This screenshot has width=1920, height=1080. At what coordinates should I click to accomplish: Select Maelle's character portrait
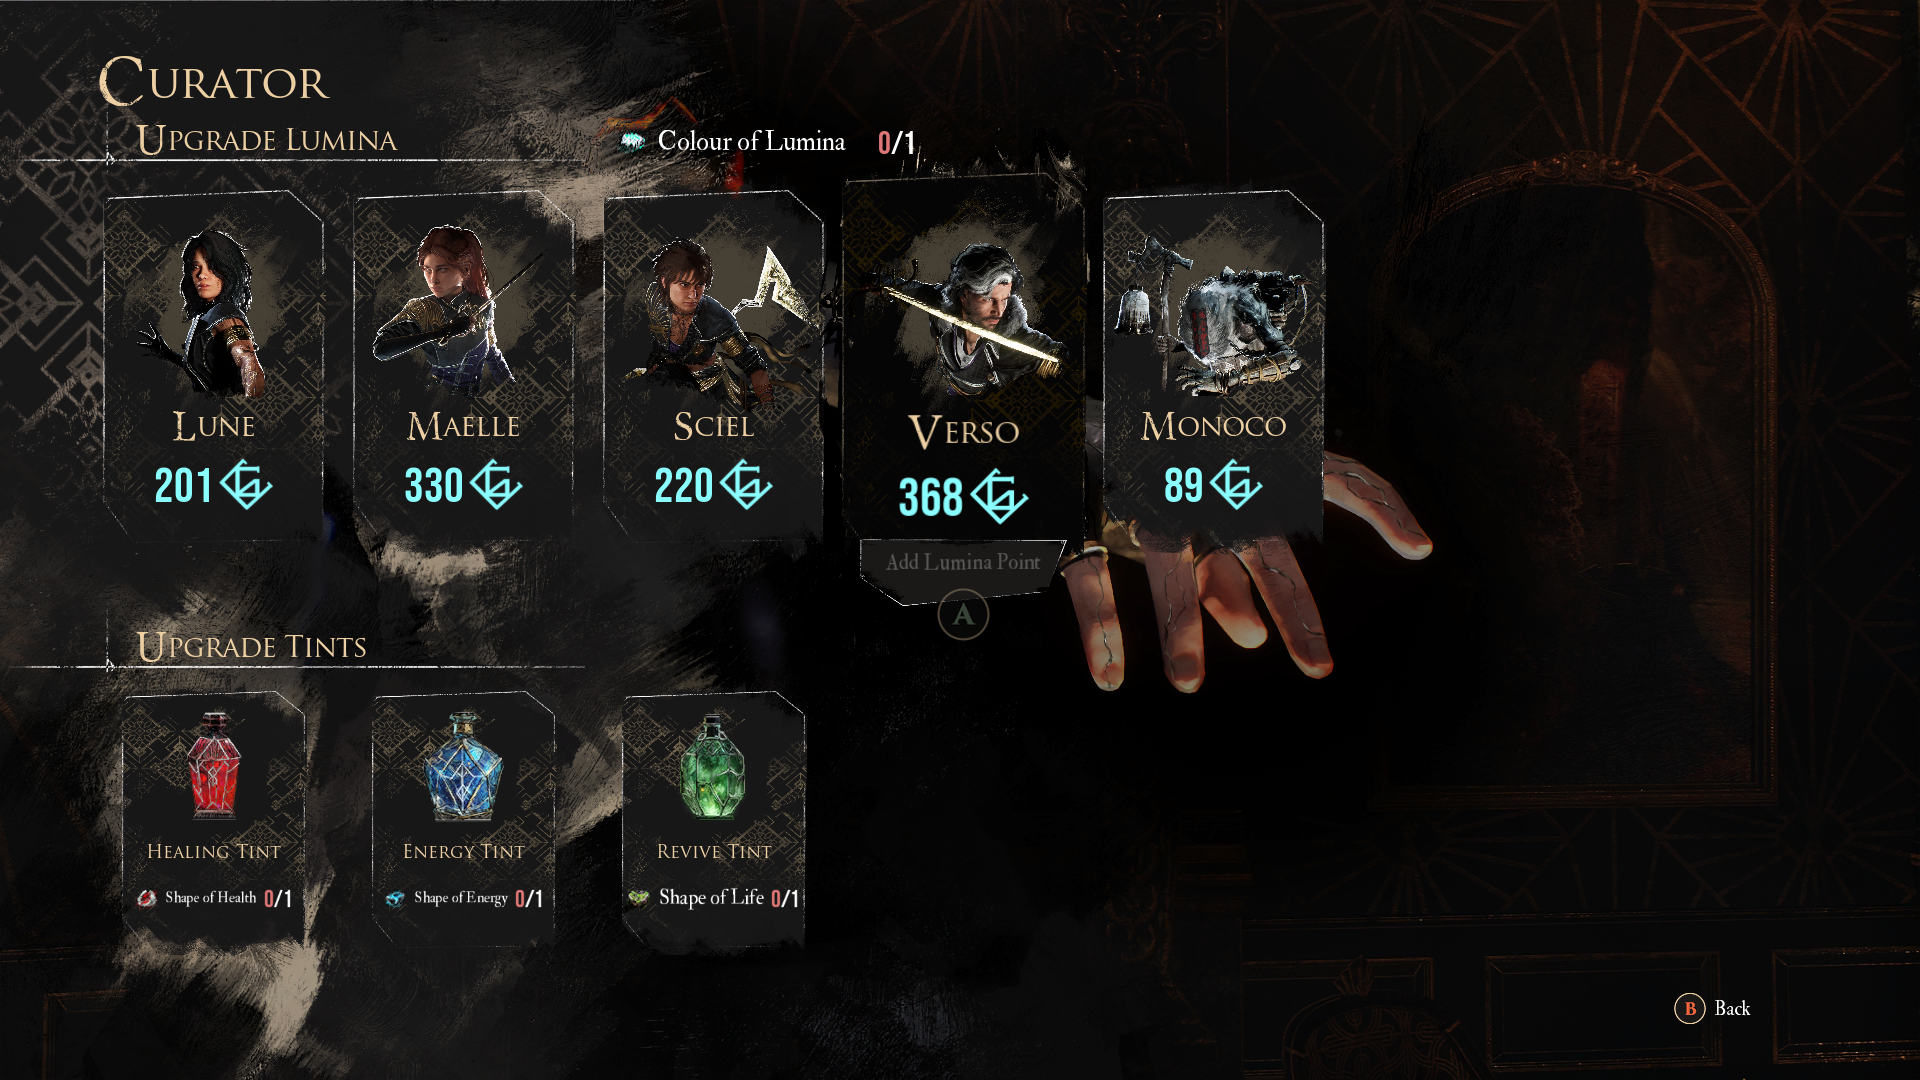(x=462, y=312)
